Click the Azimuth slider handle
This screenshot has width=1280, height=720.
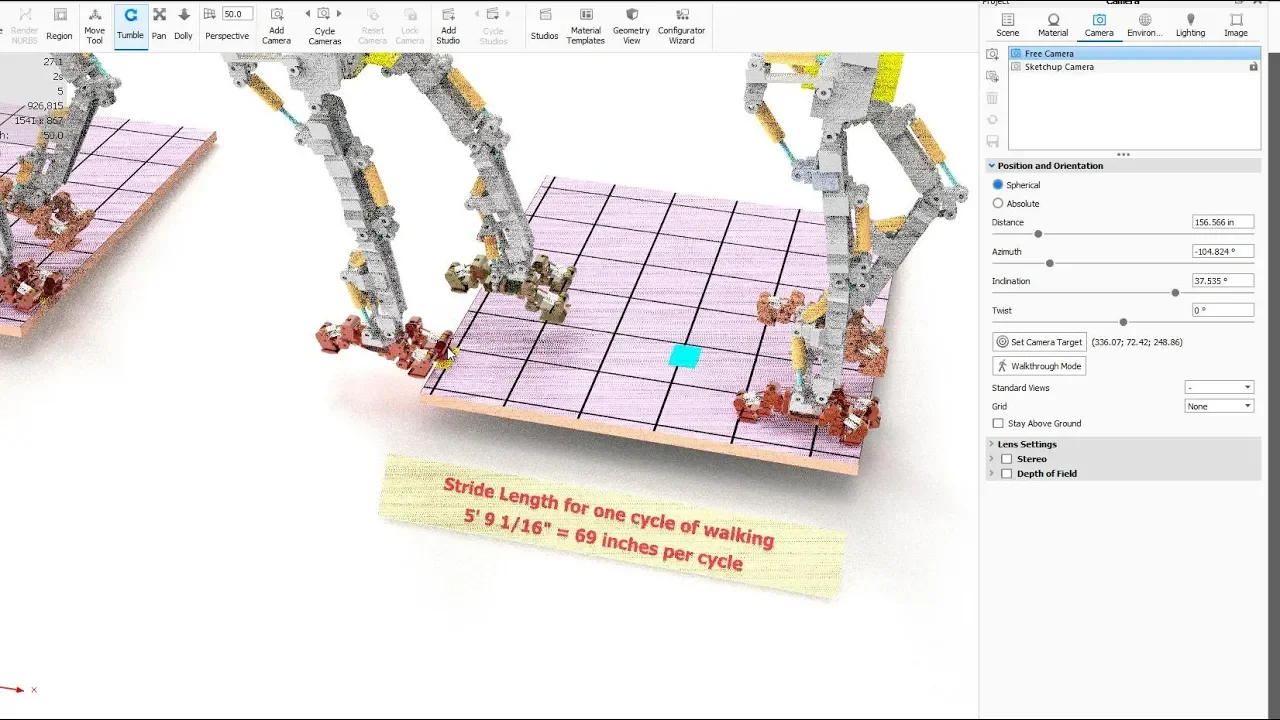1049,263
